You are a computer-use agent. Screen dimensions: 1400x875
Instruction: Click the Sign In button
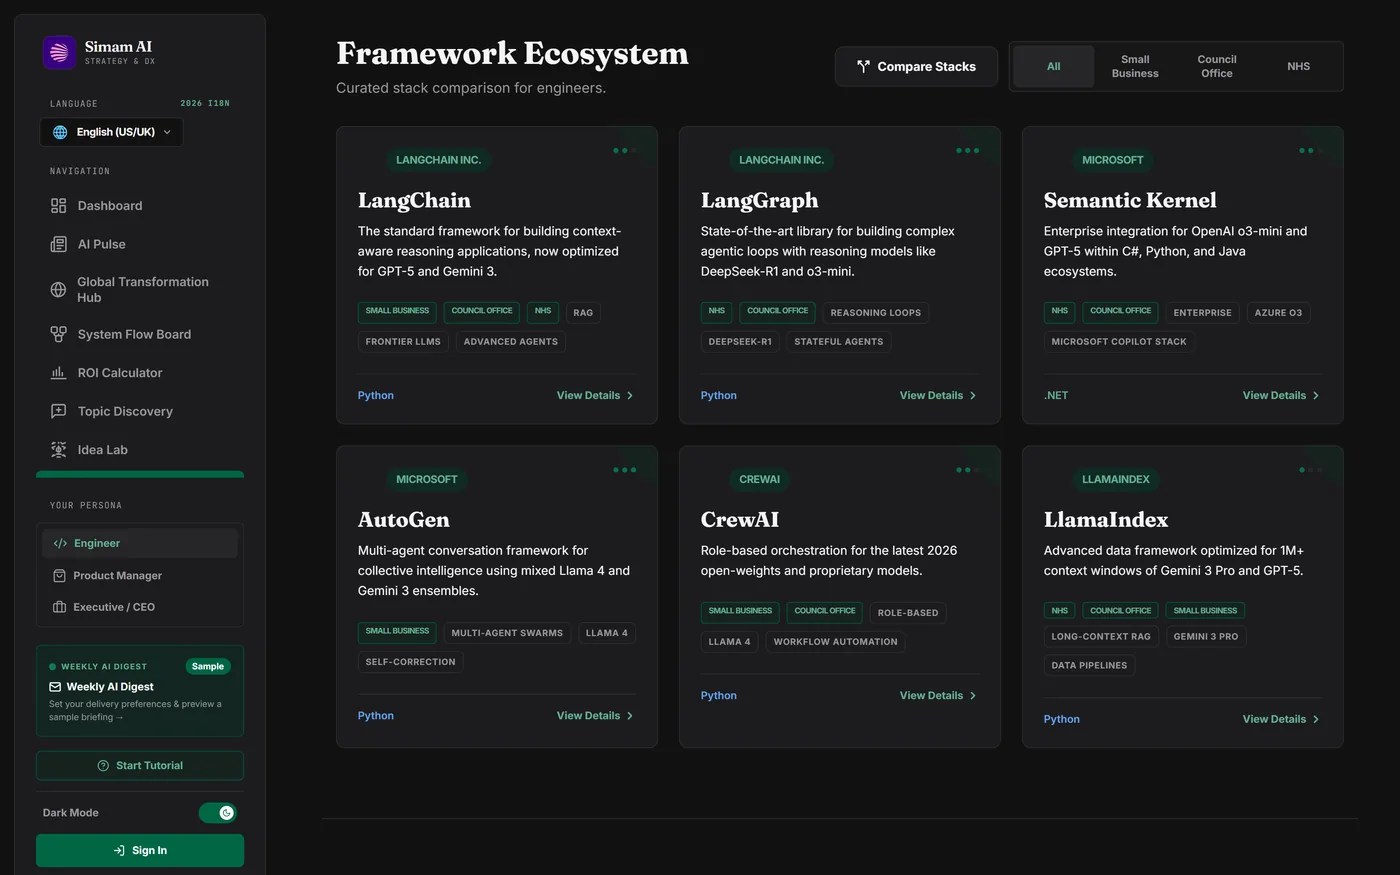coord(140,851)
